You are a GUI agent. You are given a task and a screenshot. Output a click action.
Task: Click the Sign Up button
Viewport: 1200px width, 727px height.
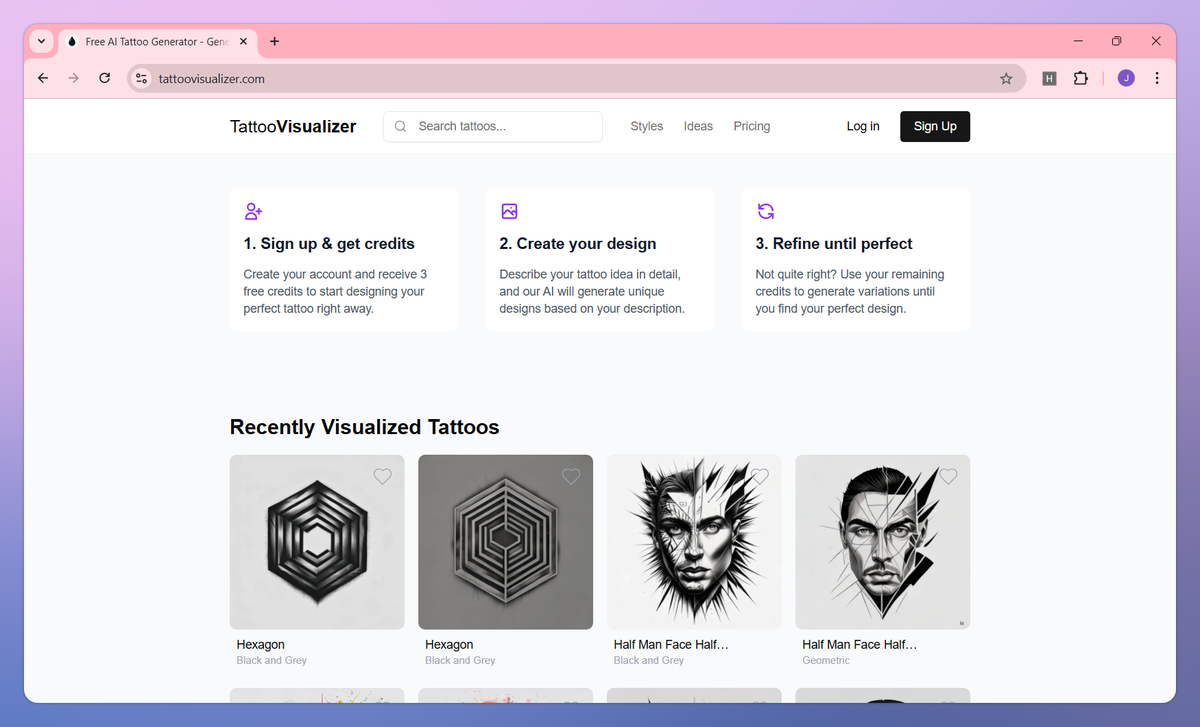[934, 126]
